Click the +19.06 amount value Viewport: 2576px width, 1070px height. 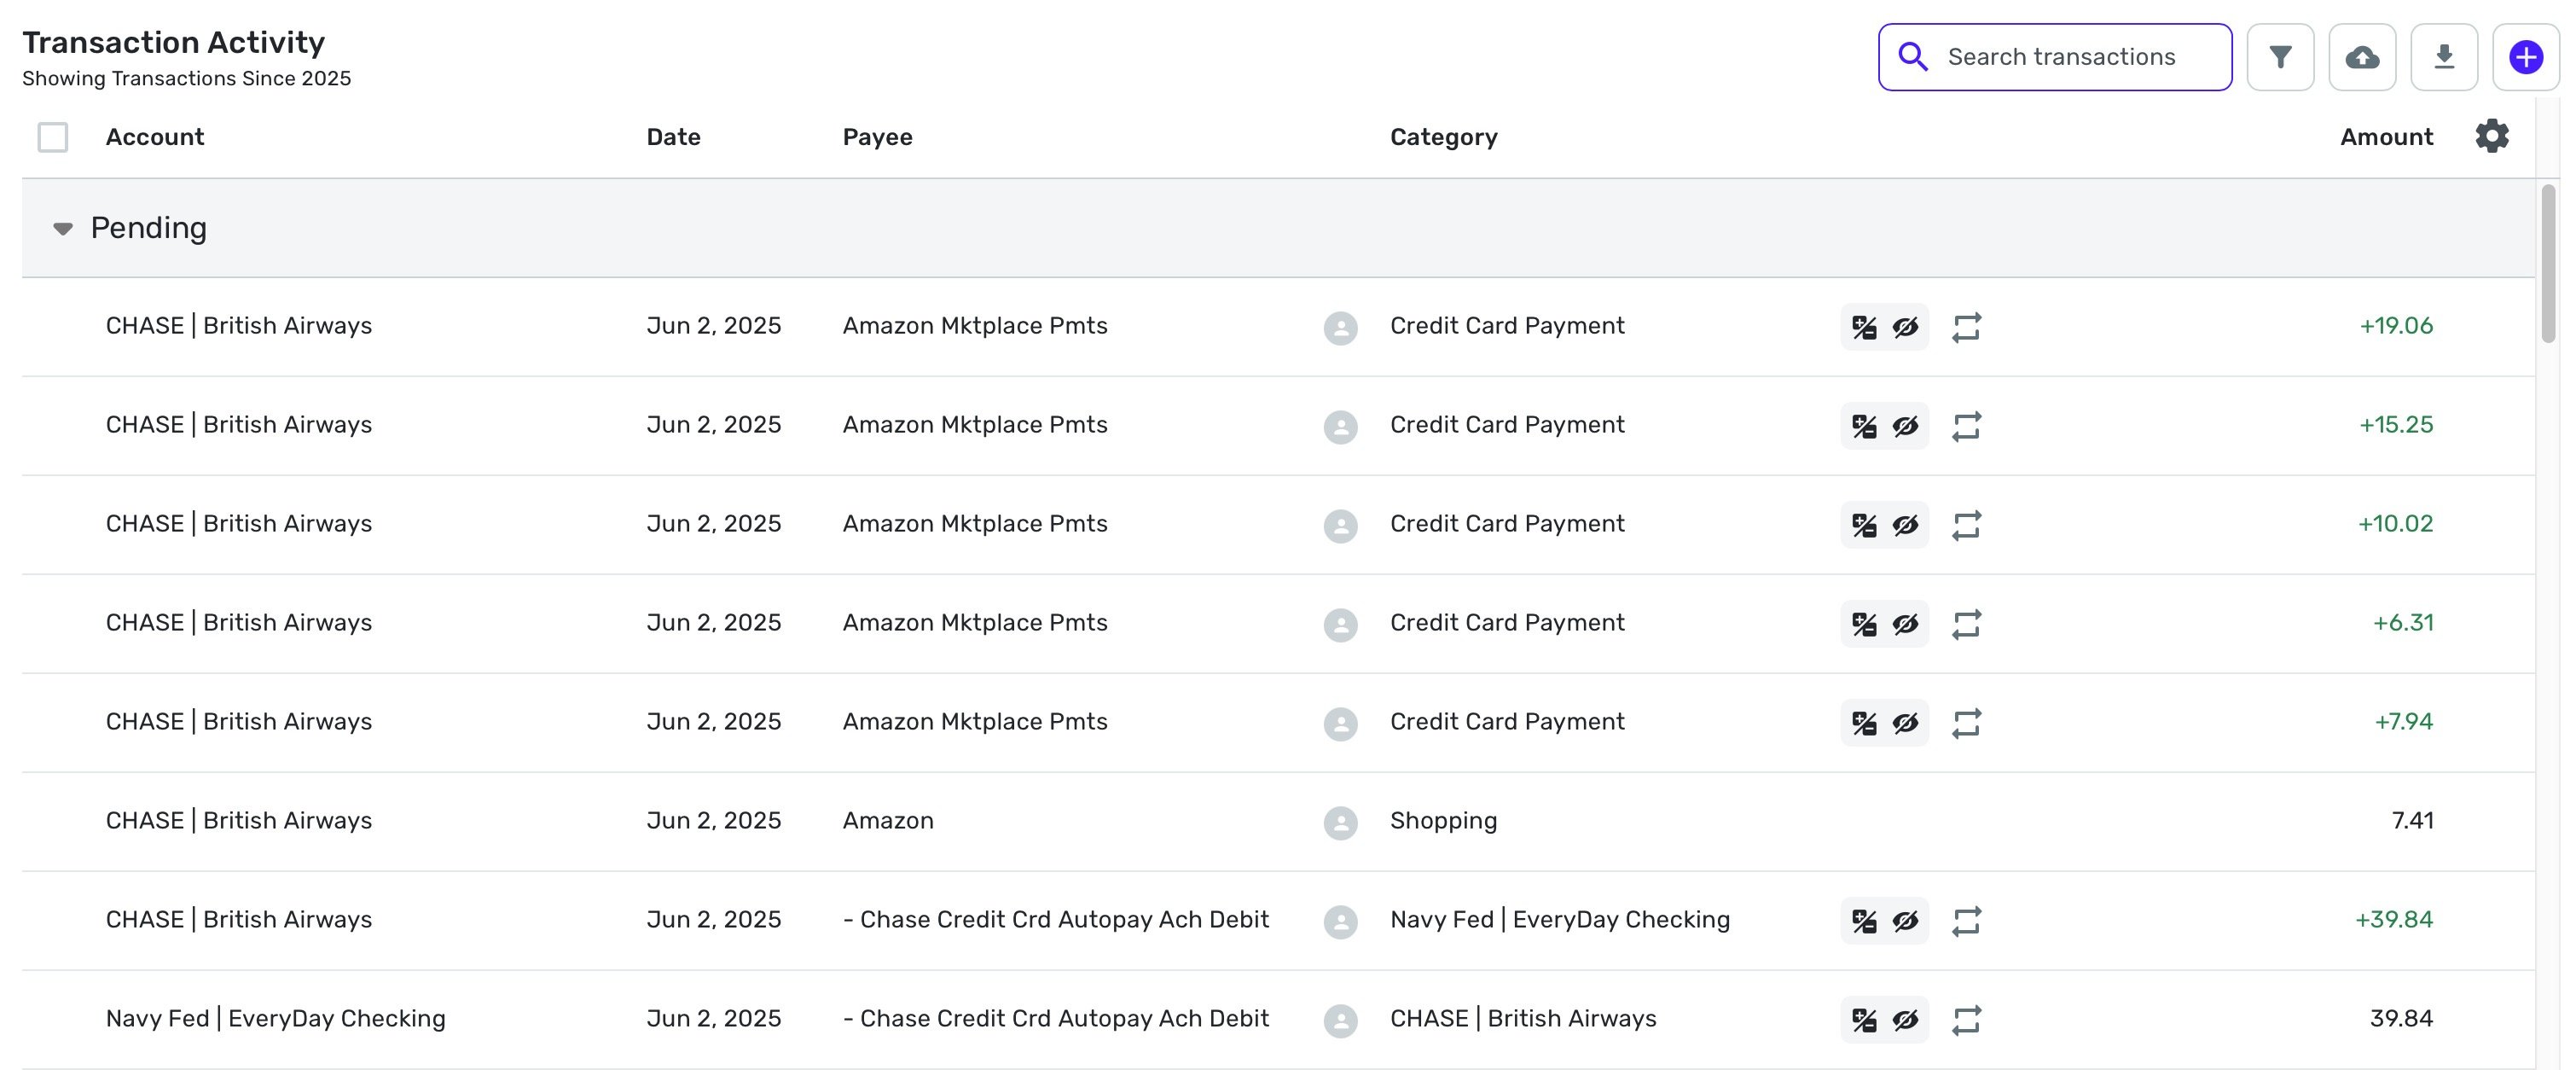pos(2396,326)
